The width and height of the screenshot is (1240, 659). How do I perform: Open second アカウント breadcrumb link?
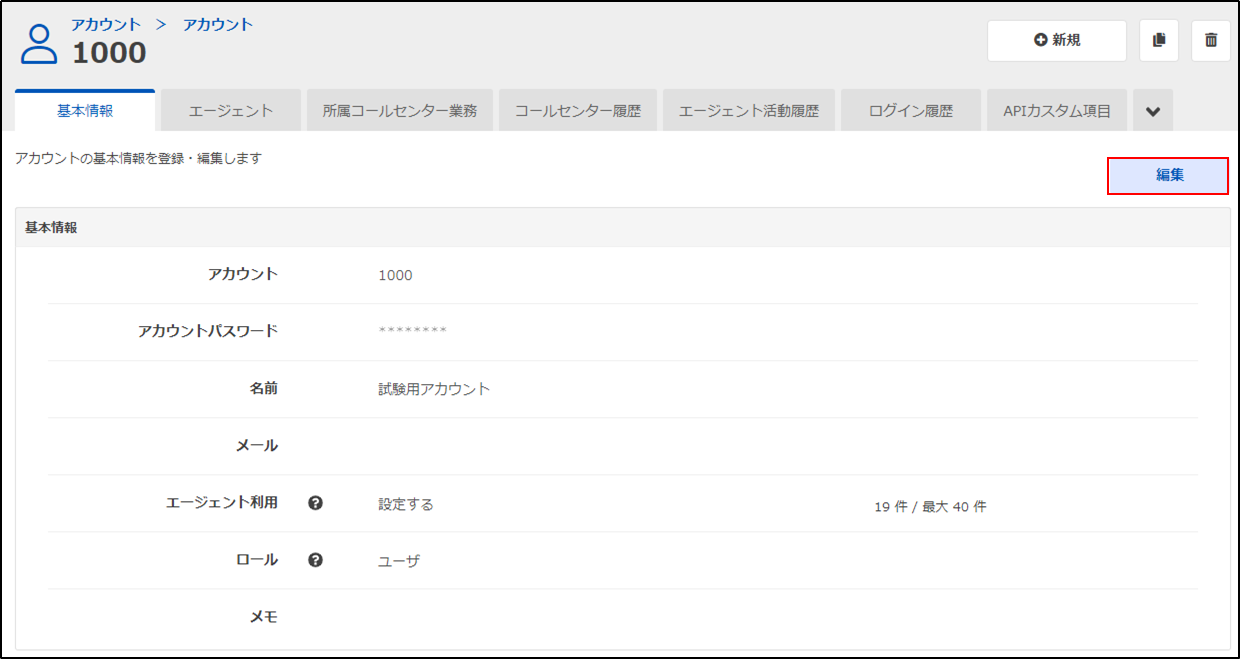tap(218, 24)
